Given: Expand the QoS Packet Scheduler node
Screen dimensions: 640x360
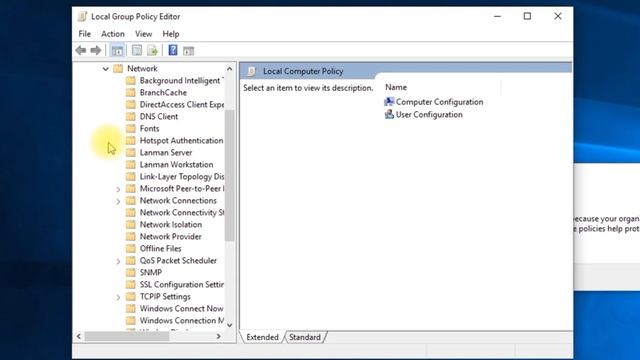Looking at the screenshot, I should [118, 261].
